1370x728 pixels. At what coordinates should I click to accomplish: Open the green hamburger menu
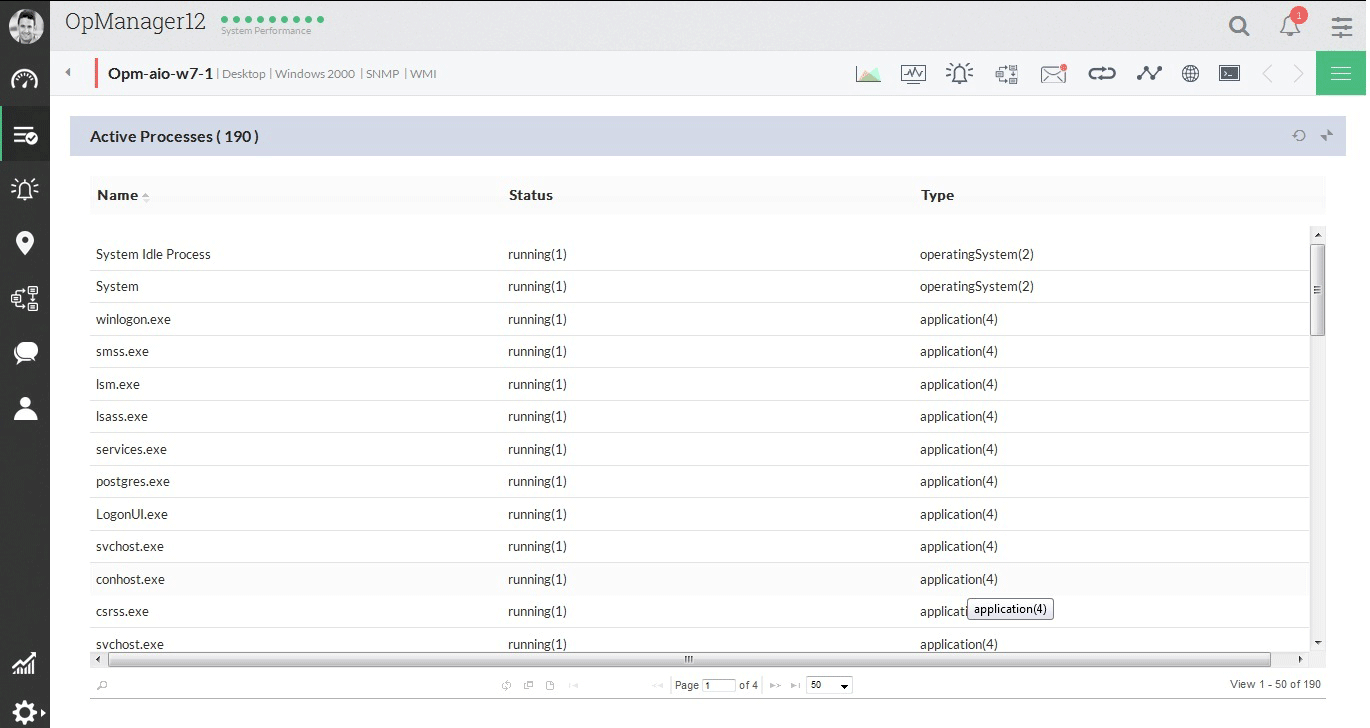pos(1341,73)
